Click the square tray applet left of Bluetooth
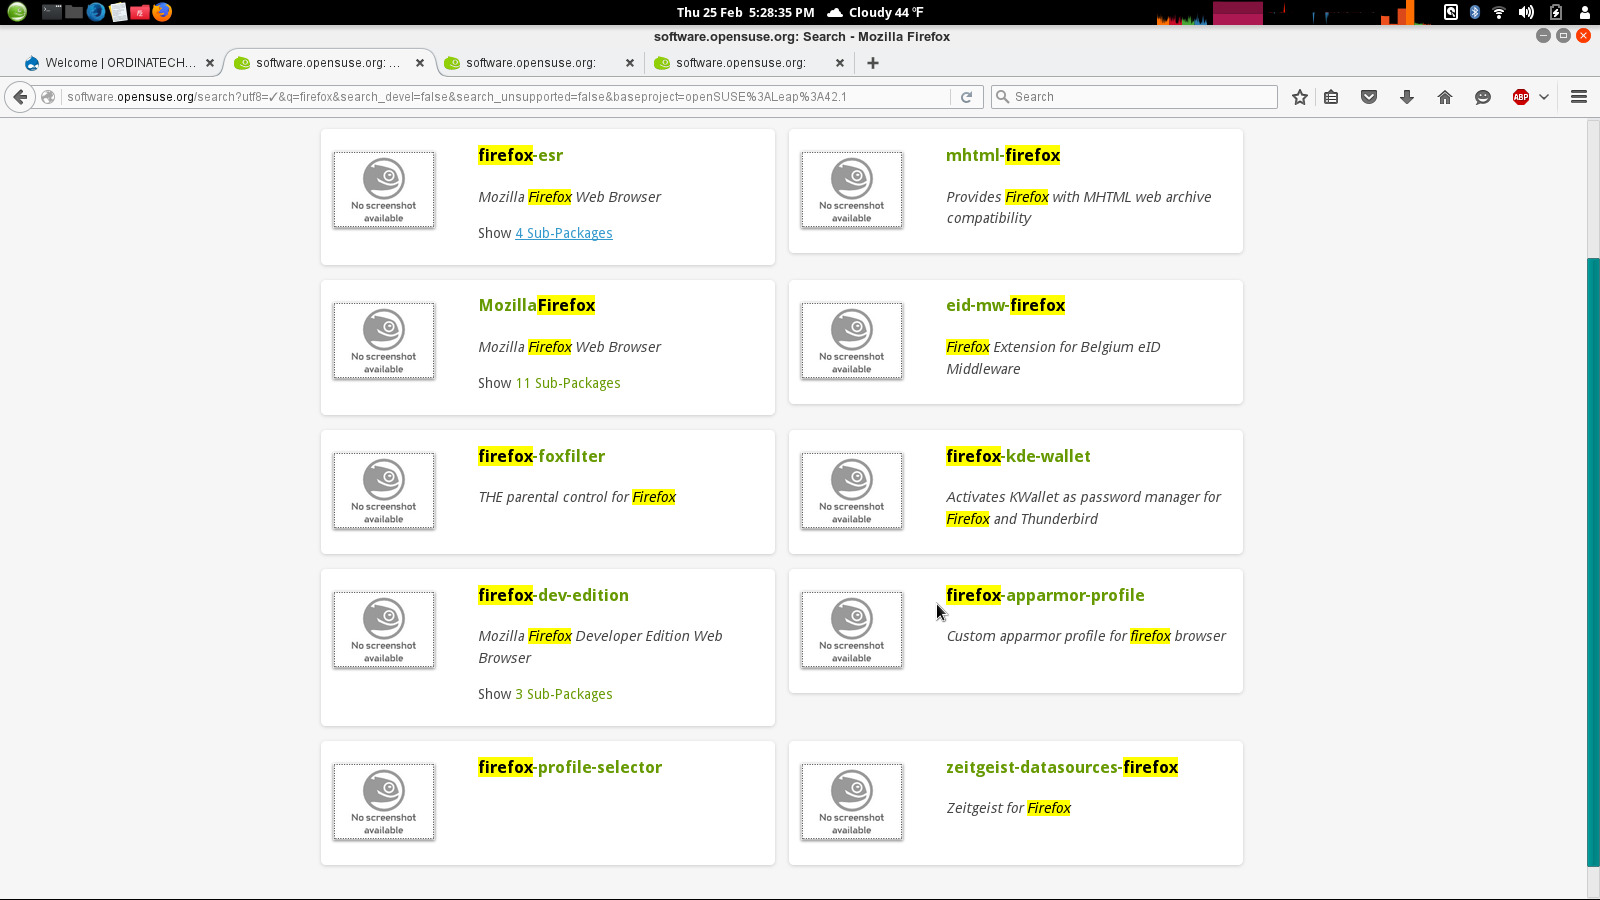The width and height of the screenshot is (1600, 900). click(1450, 12)
